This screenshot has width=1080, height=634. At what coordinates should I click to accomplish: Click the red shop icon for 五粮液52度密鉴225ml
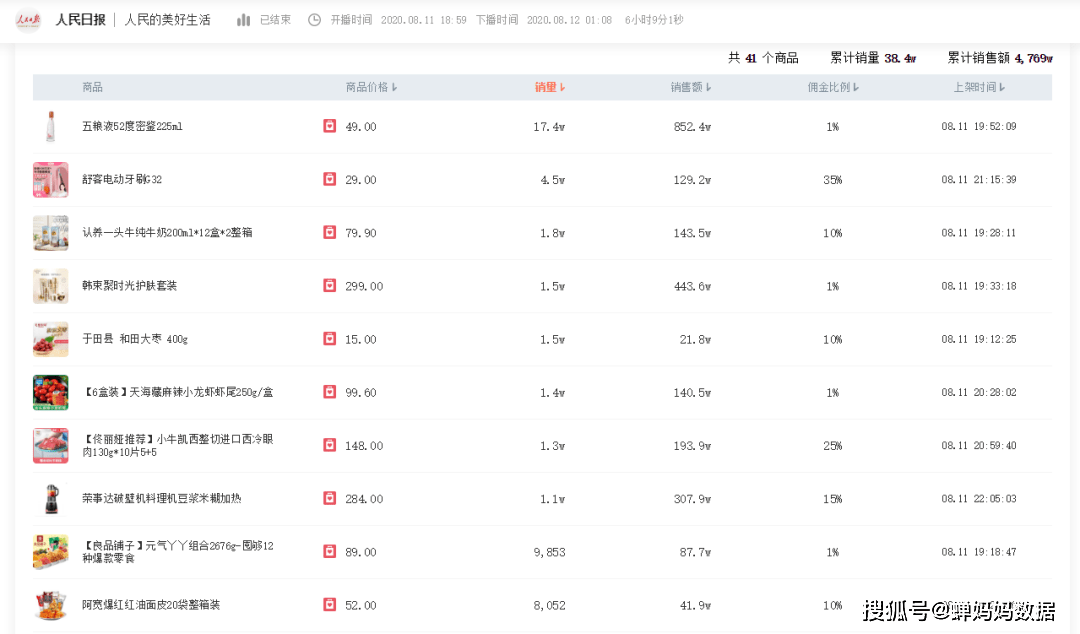(330, 126)
